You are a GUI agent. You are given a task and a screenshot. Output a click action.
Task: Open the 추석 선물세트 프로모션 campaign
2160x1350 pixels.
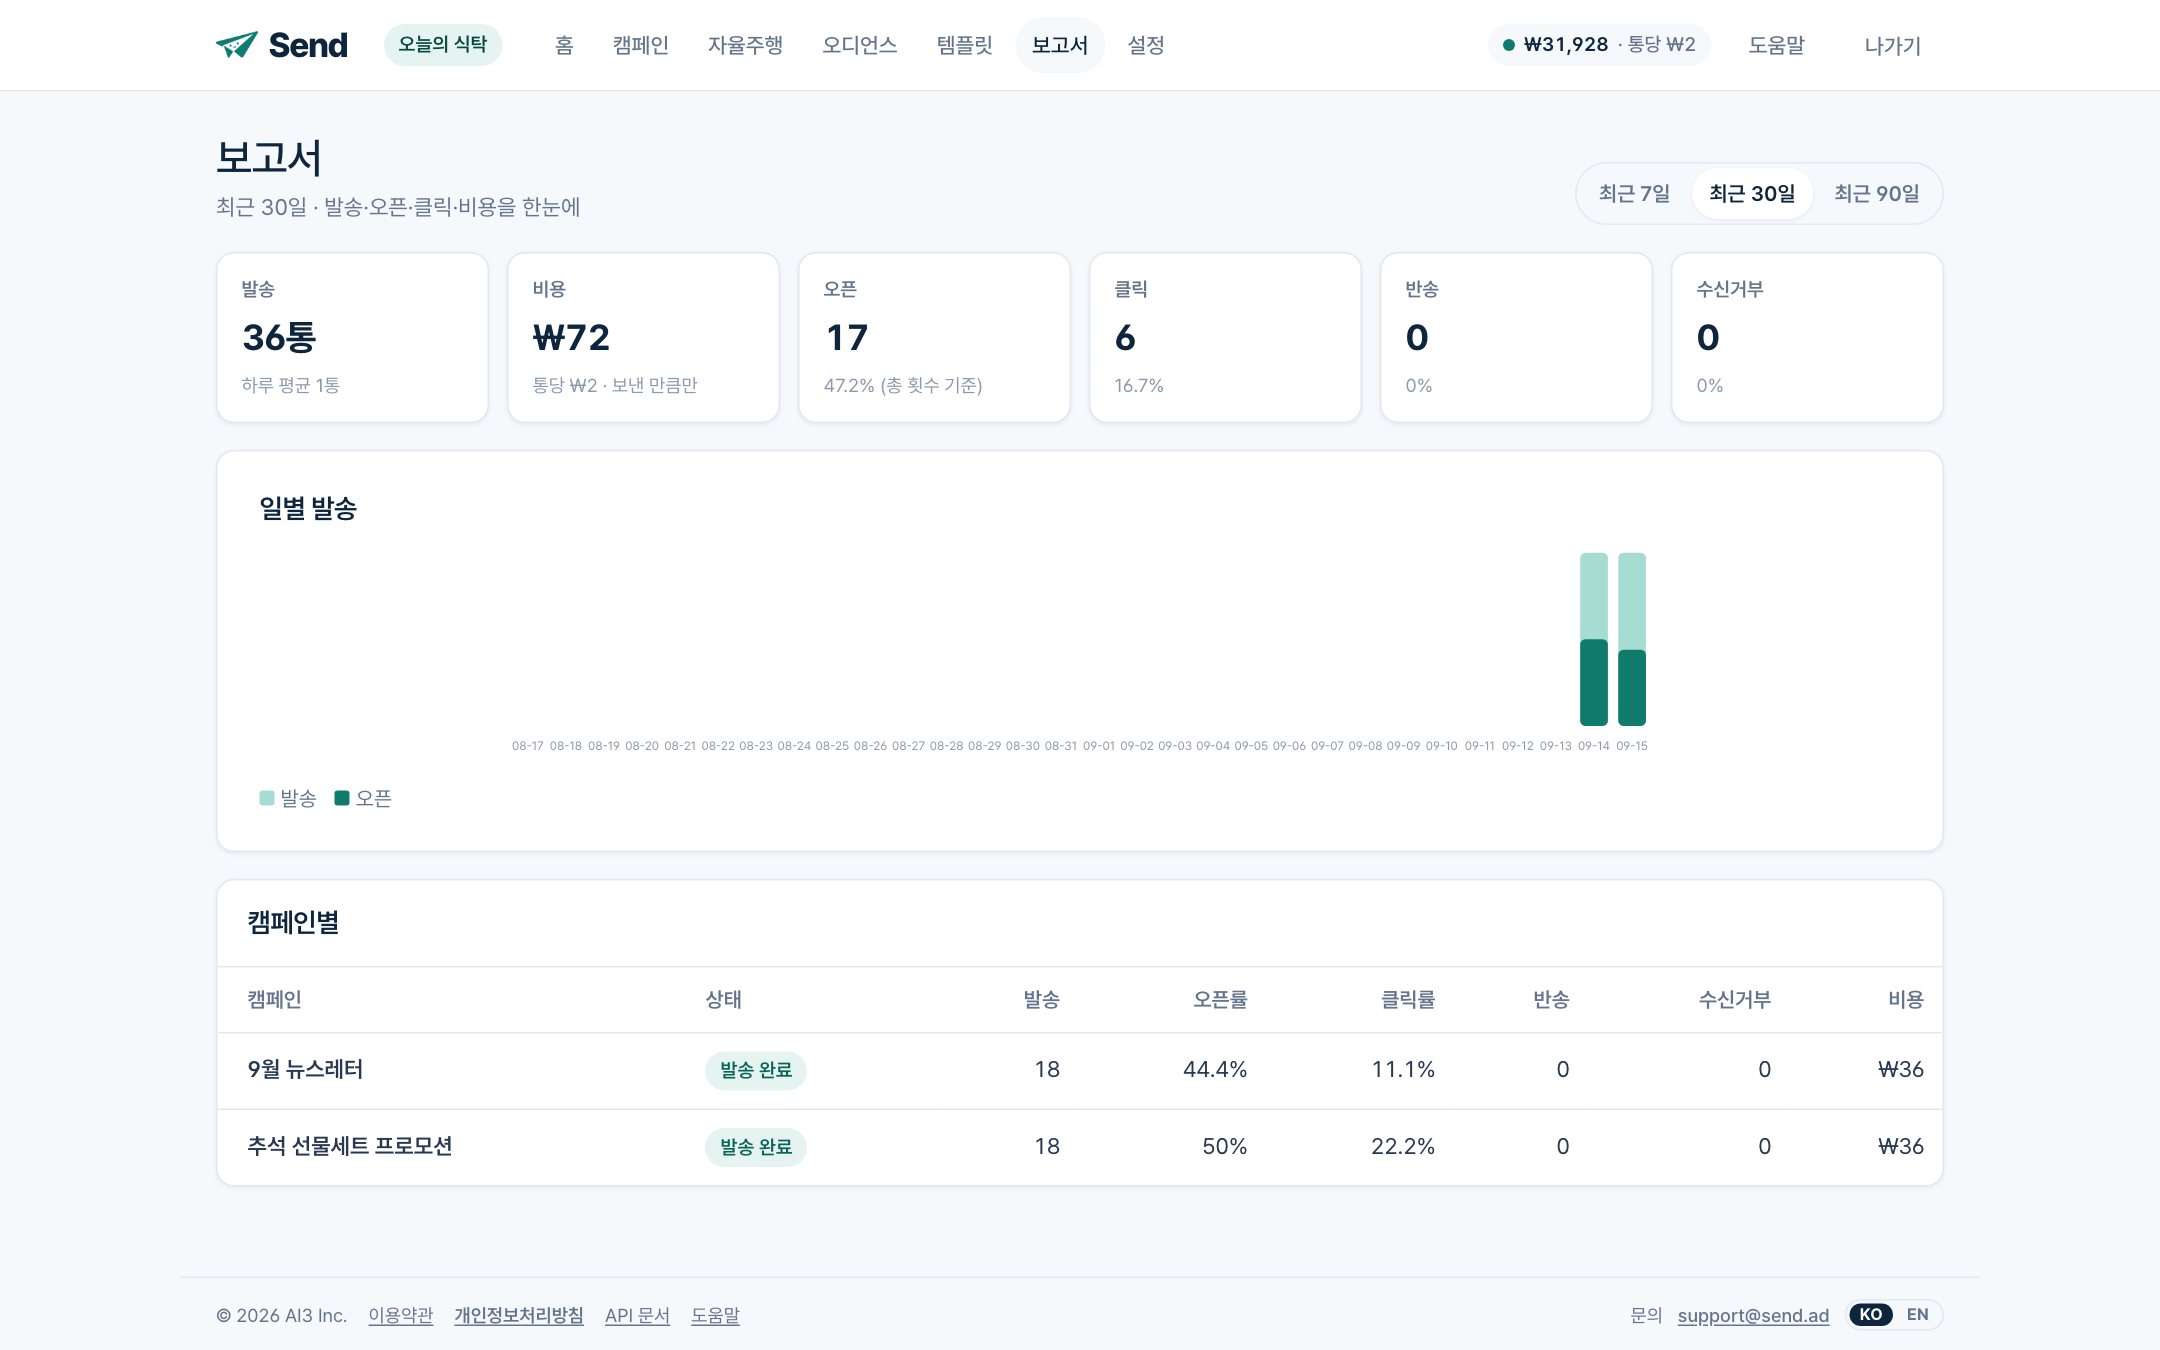(x=350, y=1147)
